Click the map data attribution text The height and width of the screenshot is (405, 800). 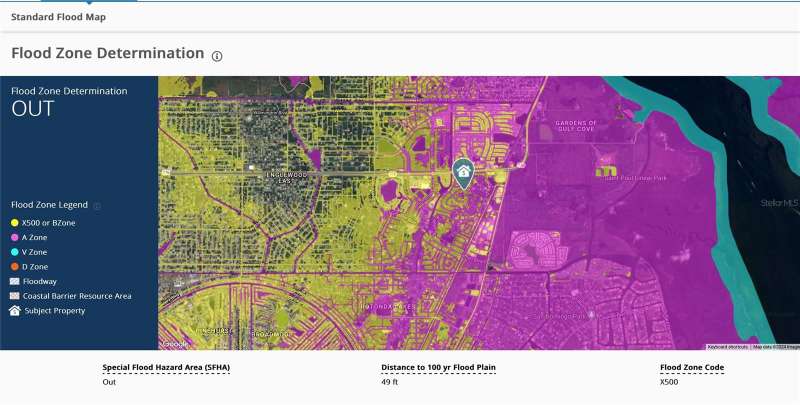[x=775, y=347]
